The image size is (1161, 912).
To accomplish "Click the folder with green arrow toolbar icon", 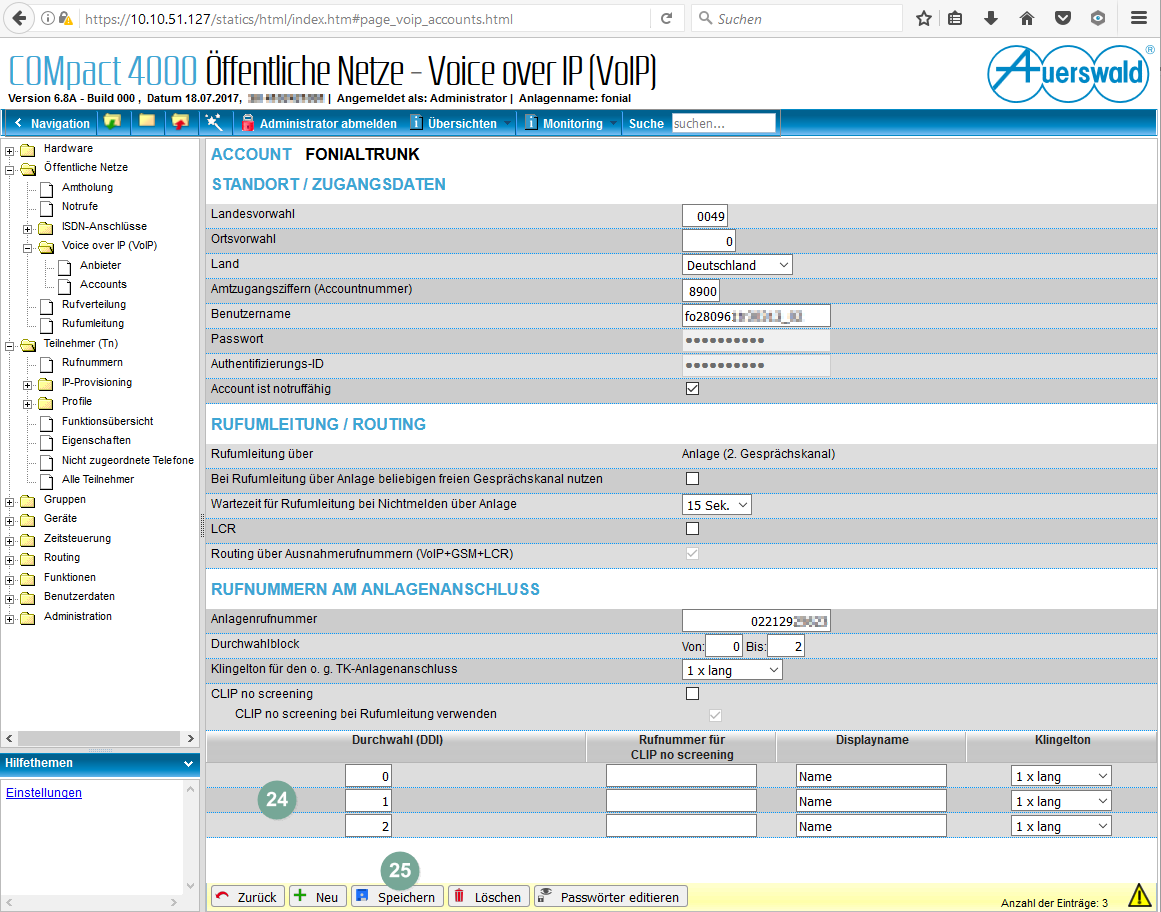I will [x=112, y=122].
